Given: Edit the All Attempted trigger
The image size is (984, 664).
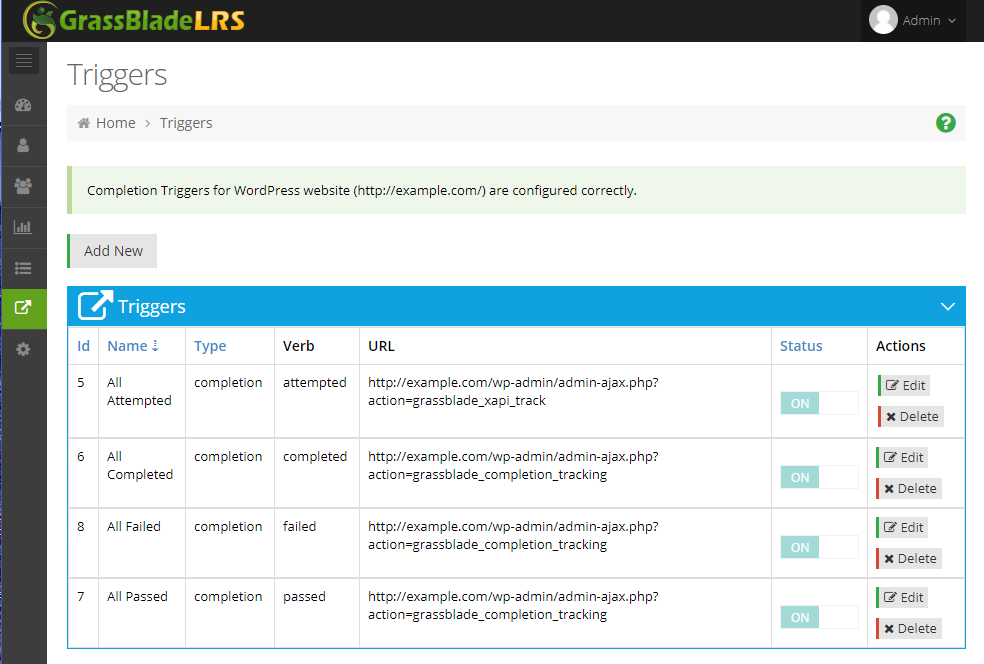Looking at the screenshot, I should click(904, 385).
